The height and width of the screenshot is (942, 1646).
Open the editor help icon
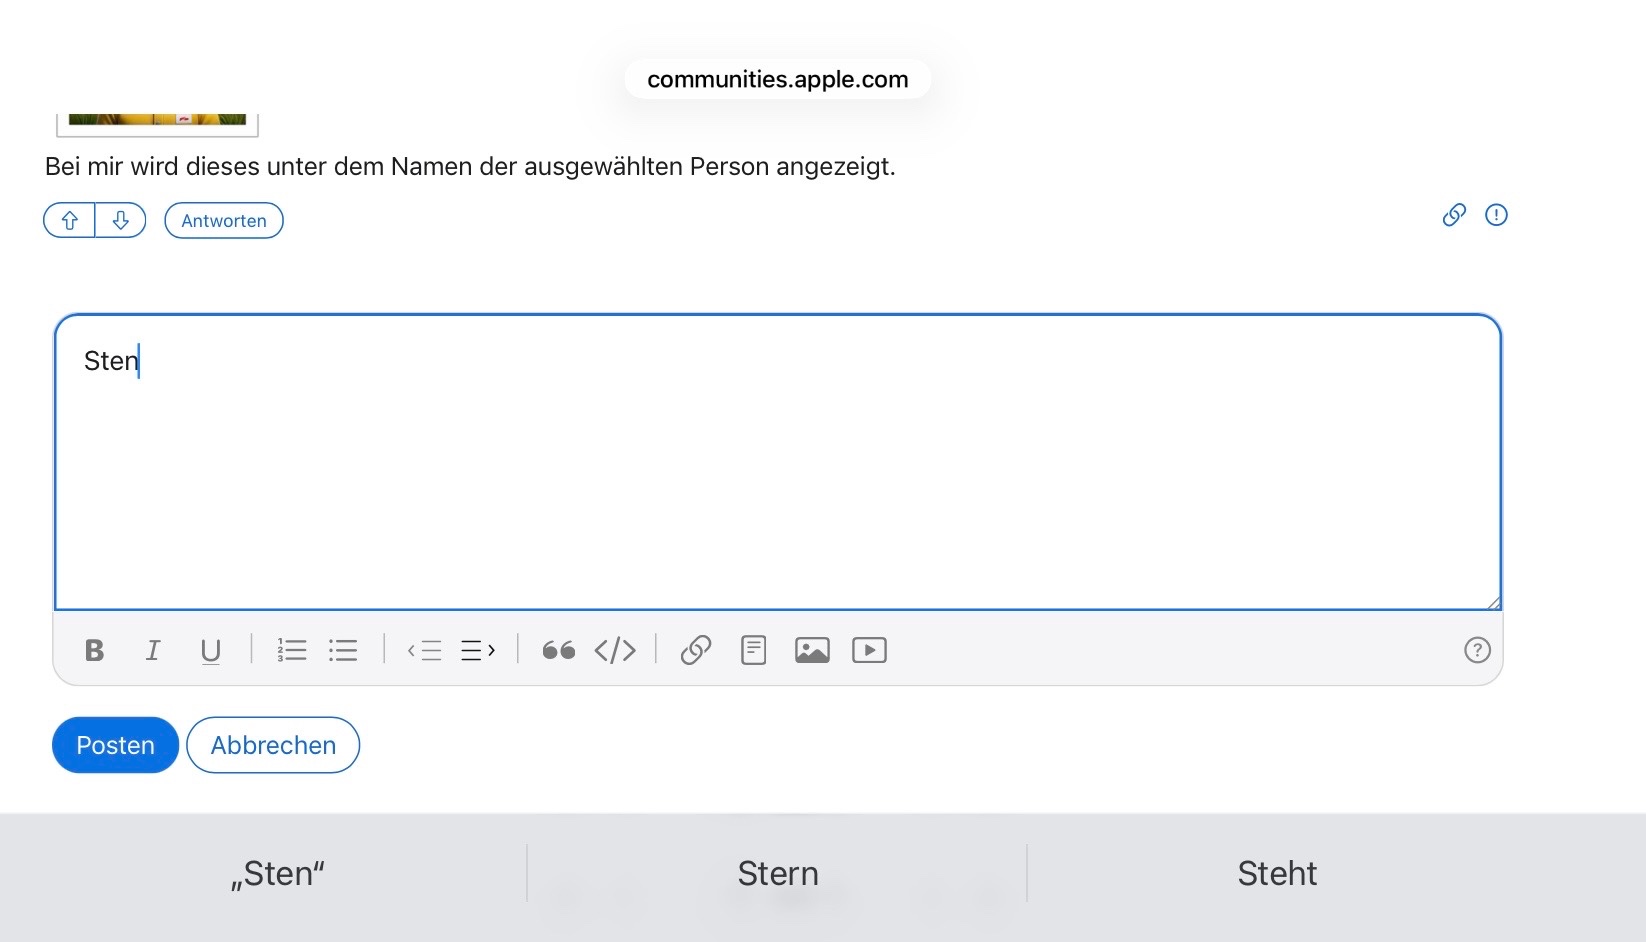pos(1477,651)
